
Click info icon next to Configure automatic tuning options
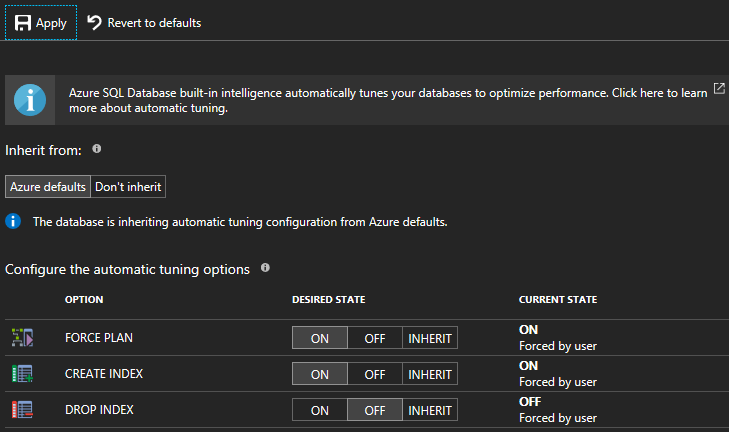coord(265,268)
